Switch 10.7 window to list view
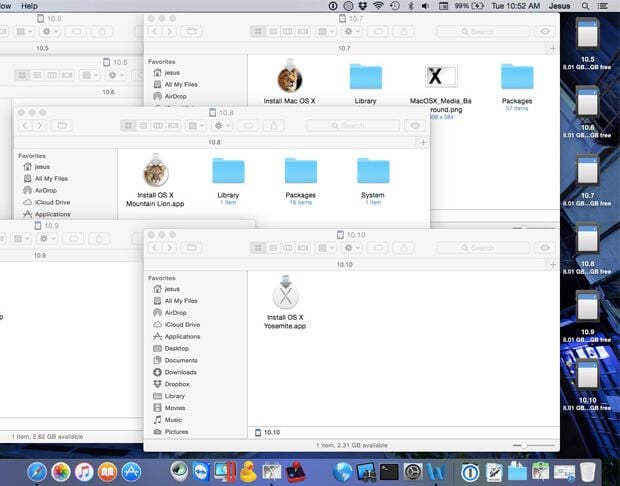The height and width of the screenshot is (486, 620). [x=273, y=31]
